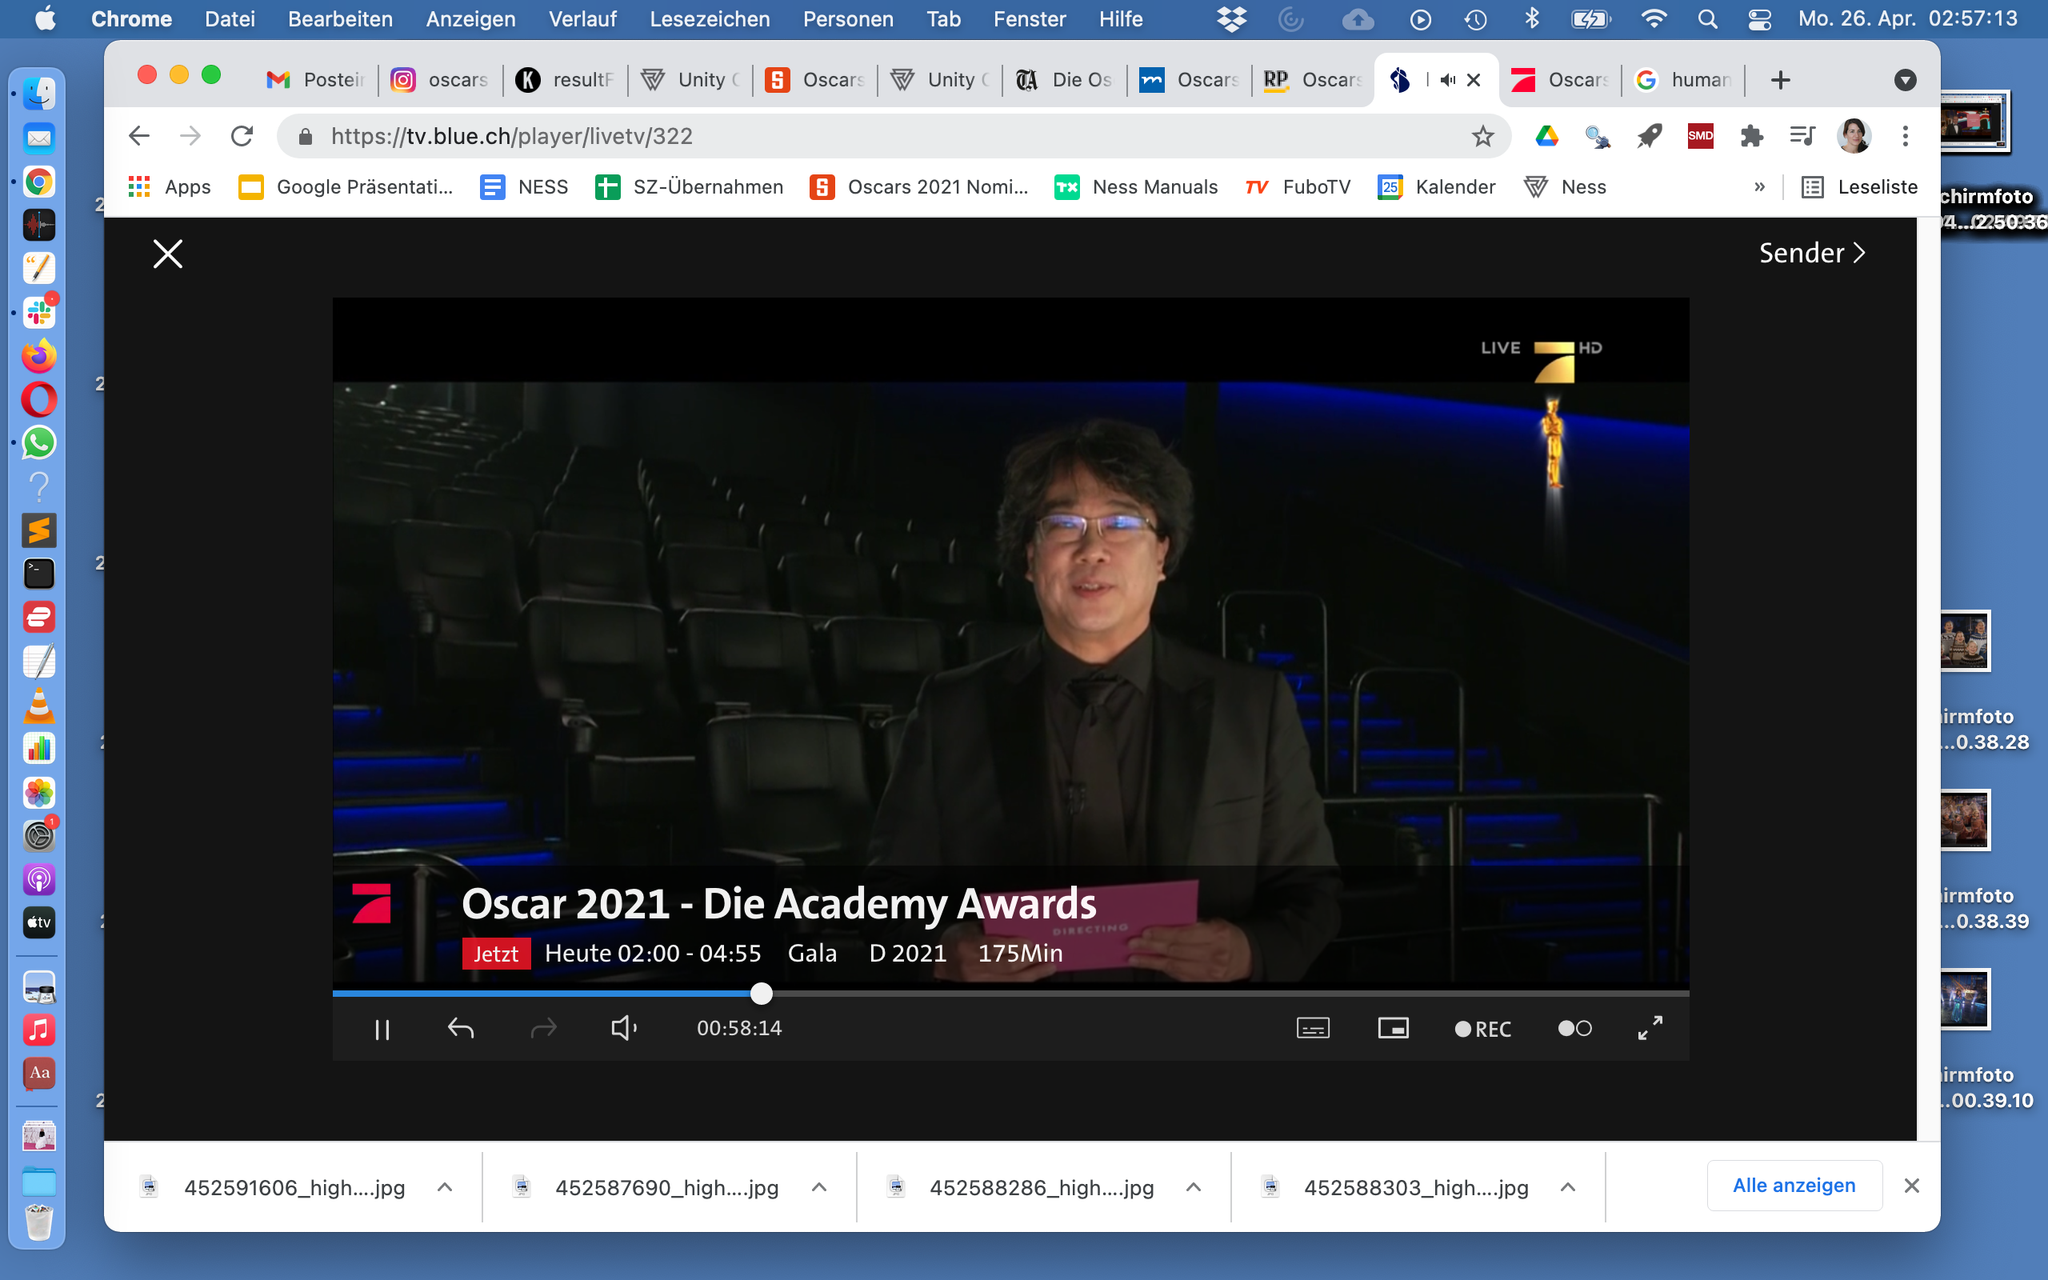Open the Sender channel list
Screen dimensions: 2048x1280
click(x=1811, y=253)
